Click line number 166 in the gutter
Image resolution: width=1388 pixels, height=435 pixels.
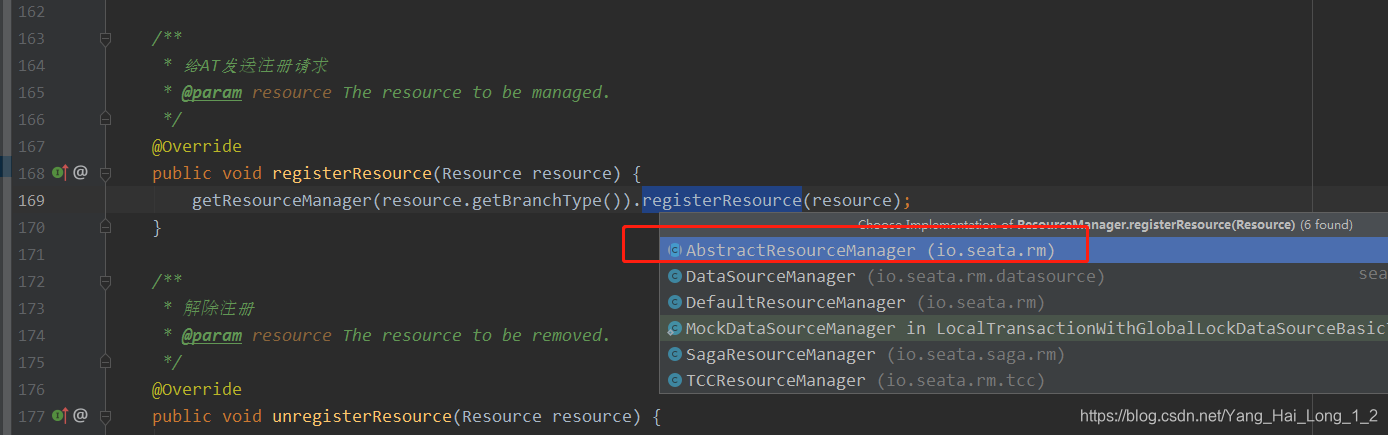[32, 119]
